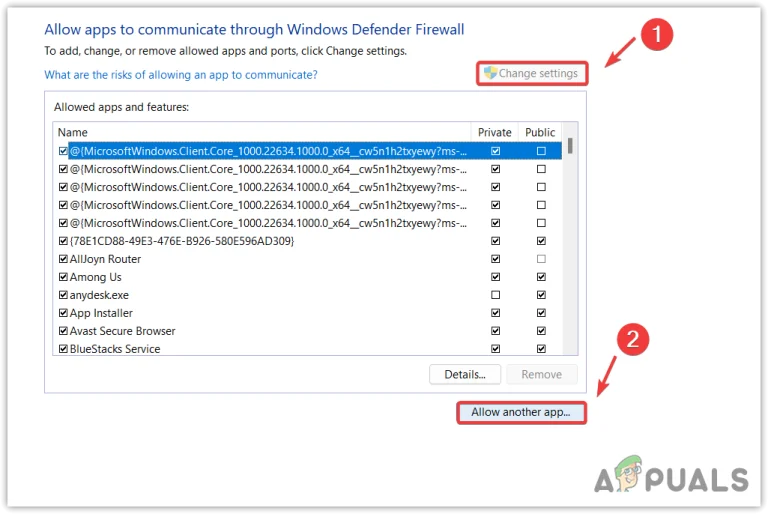
Task: Click the Public column header
Action: tap(540, 132)
